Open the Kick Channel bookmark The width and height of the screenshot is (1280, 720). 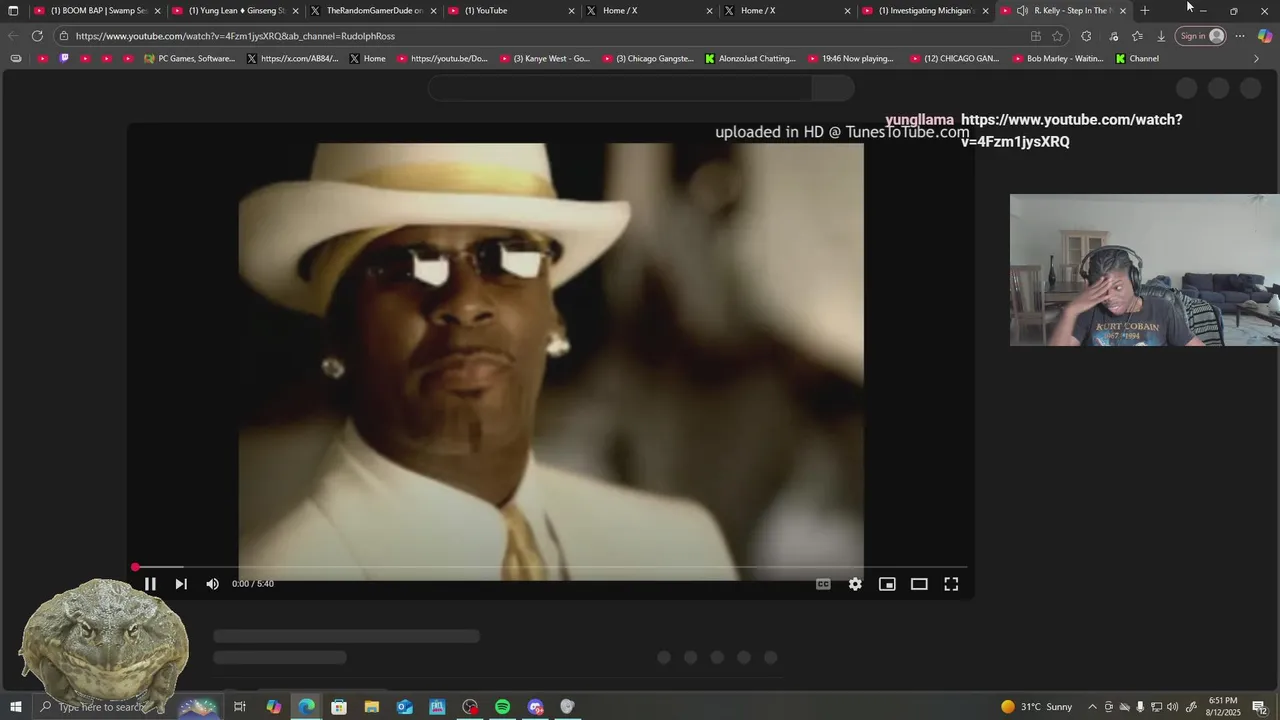pos(1137,58)
